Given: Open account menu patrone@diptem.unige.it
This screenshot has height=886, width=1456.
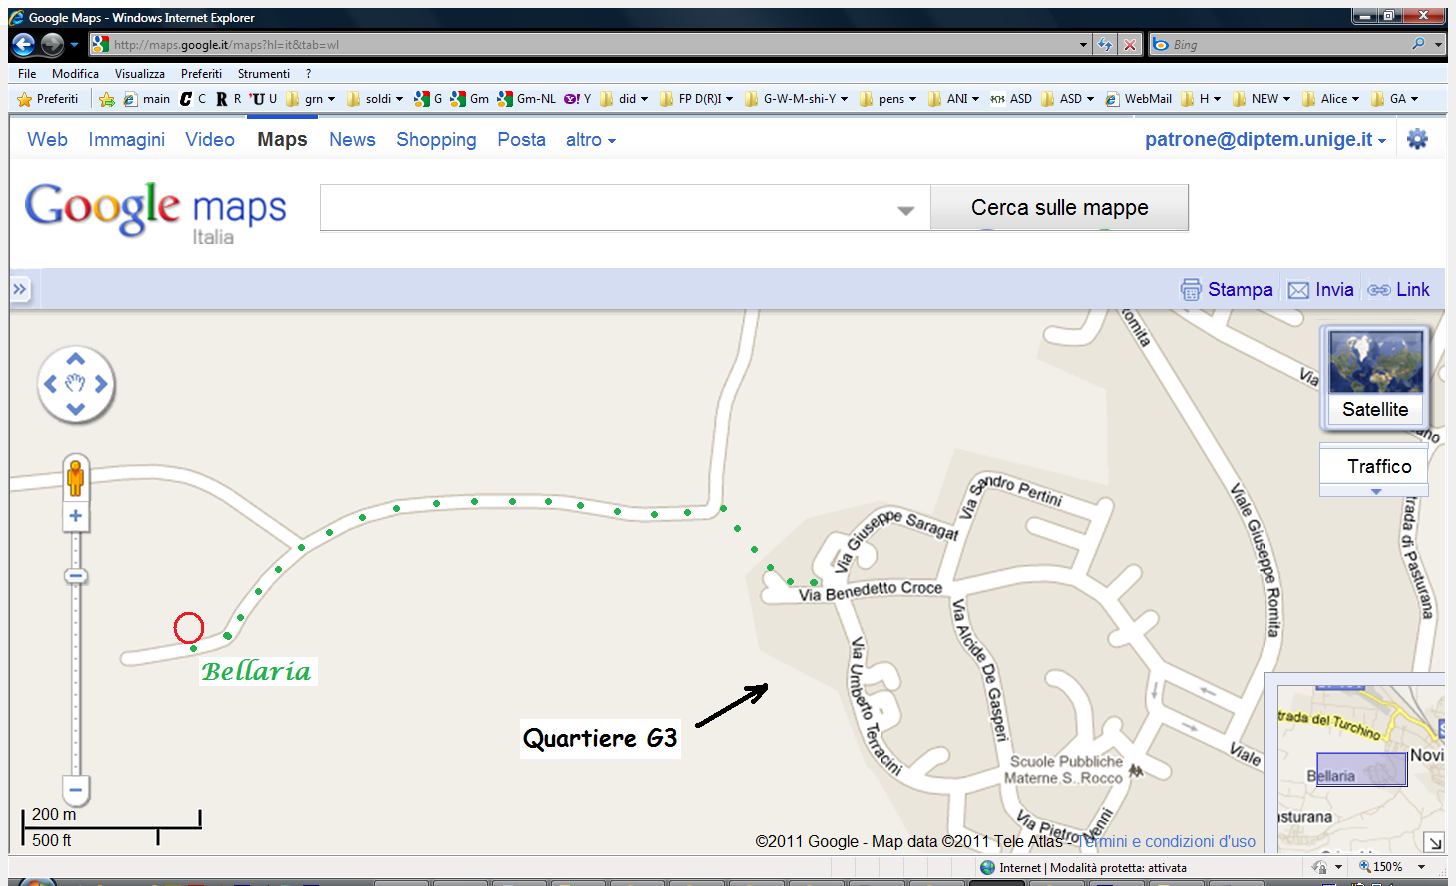Looking at the screenshot, I should (1265, 139).
